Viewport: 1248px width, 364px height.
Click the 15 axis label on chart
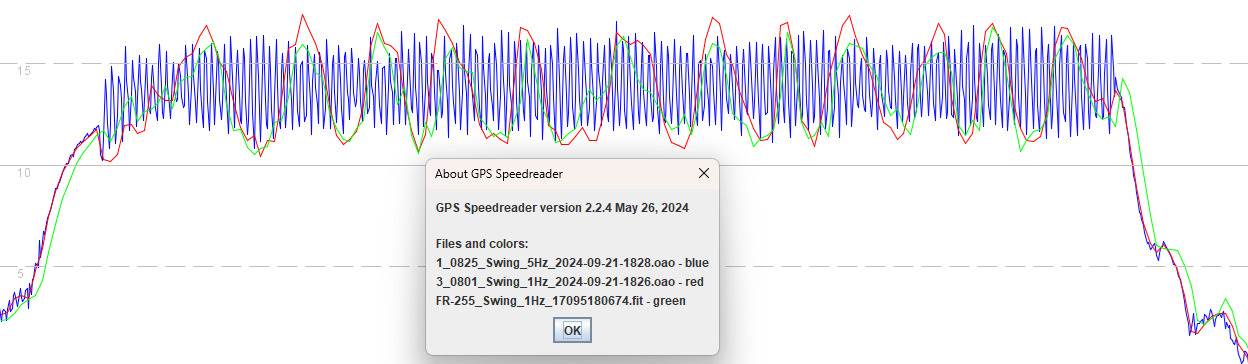pos(24,71)
